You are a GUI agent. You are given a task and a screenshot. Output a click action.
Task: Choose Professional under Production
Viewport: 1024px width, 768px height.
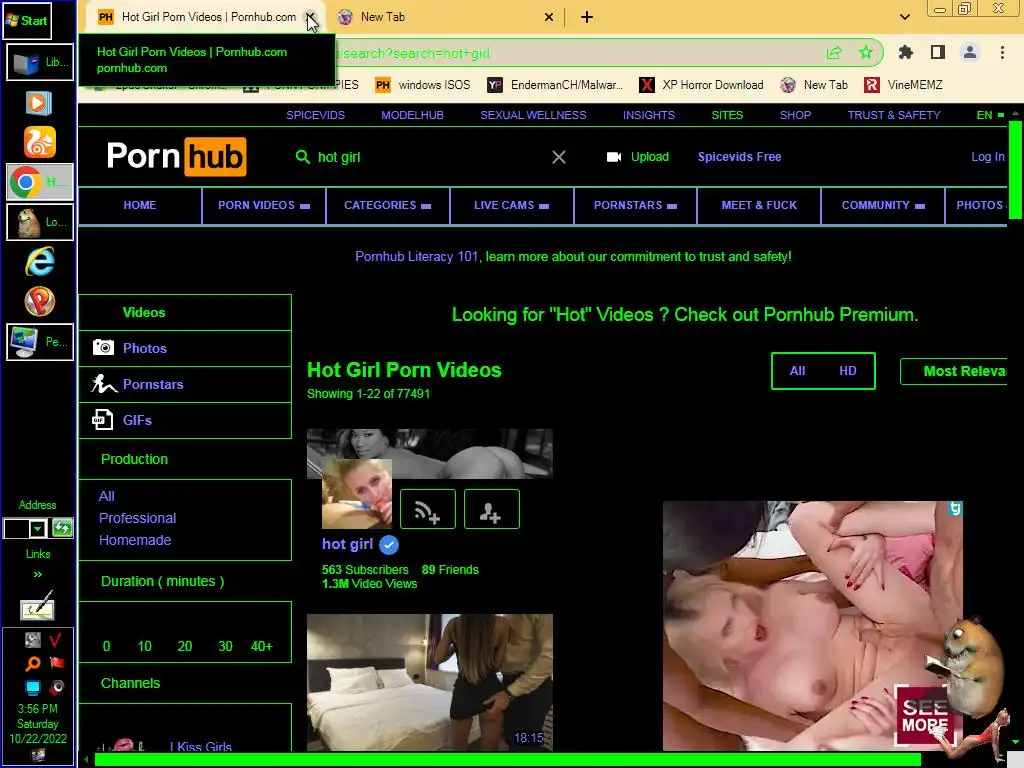click(x=137, y=518)
